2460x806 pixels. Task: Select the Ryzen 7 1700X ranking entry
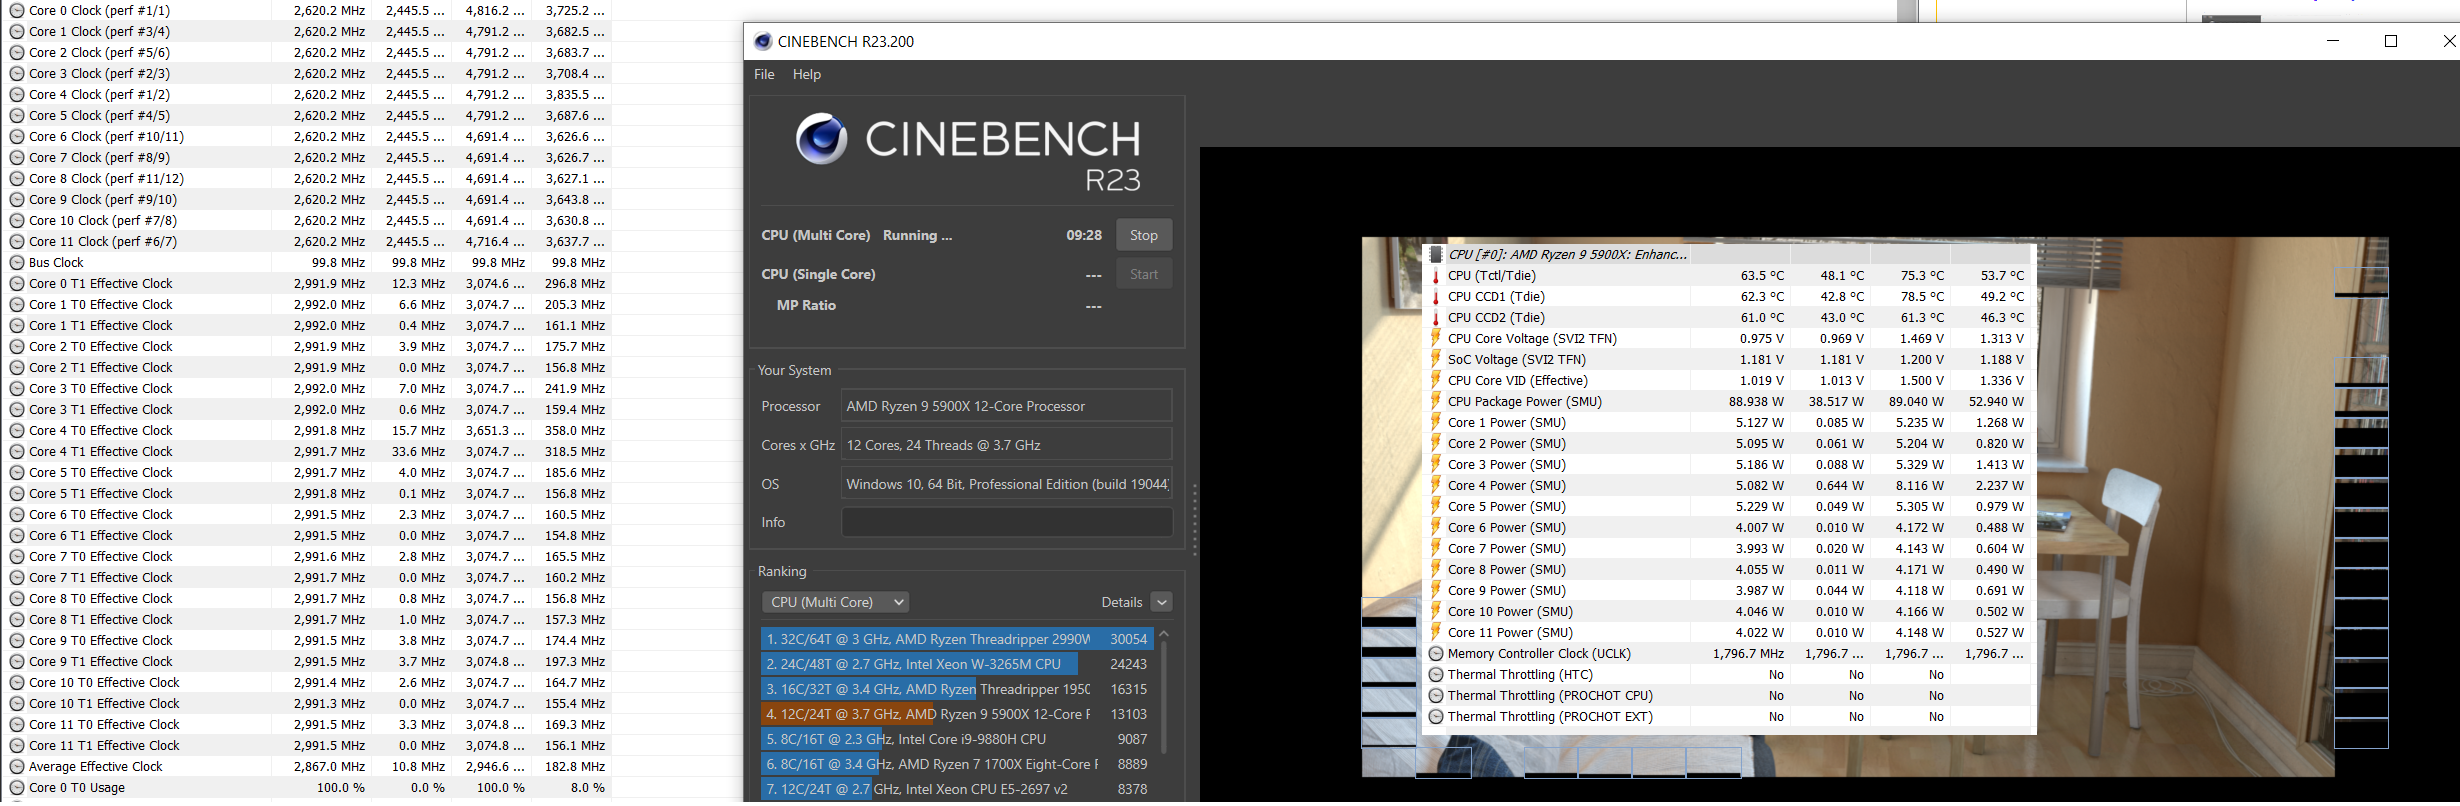[957, 764]
